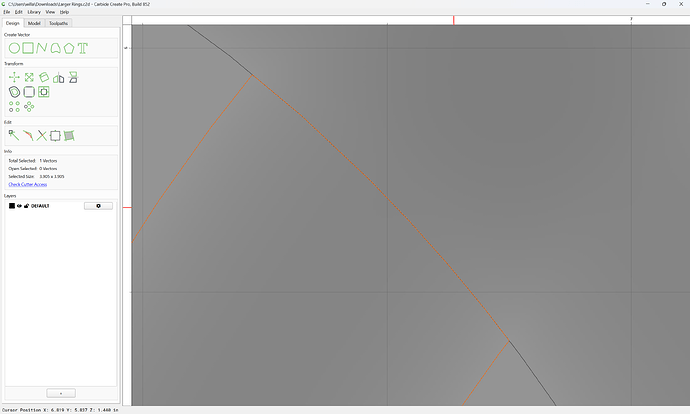The height and width of the screenshot is (414, 690).
Task: Use the Offset Vectors tool
Action: coord(14,92)
